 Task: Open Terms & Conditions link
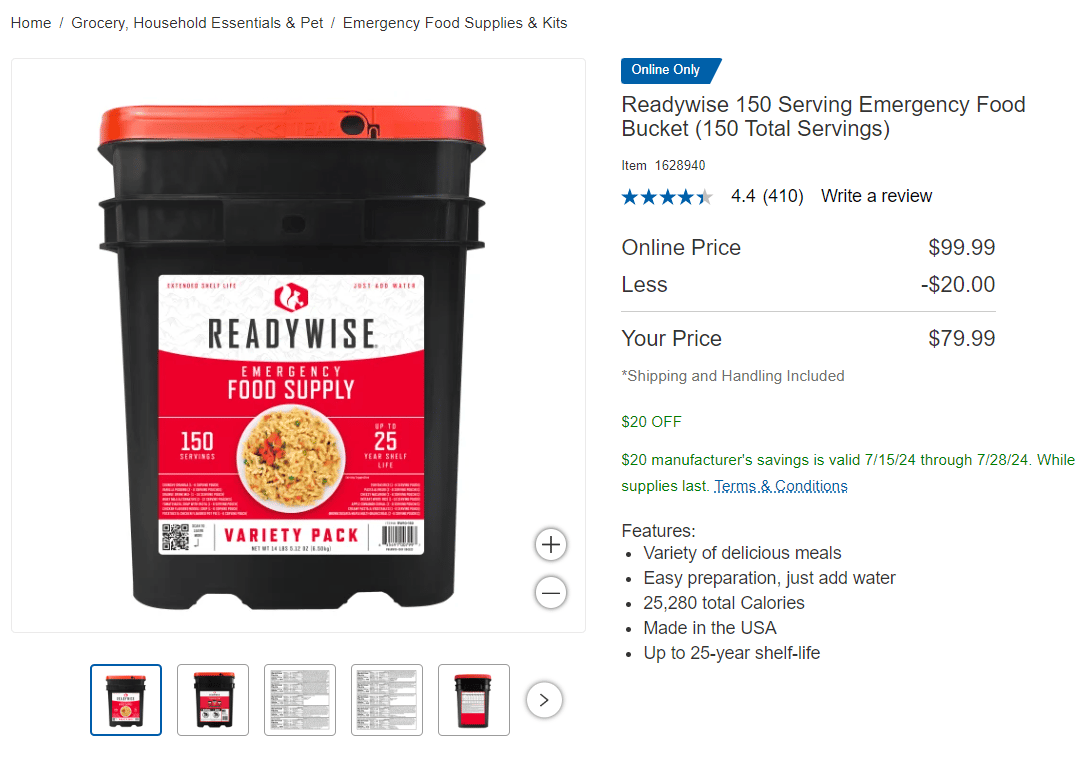(x=781, y=486)
